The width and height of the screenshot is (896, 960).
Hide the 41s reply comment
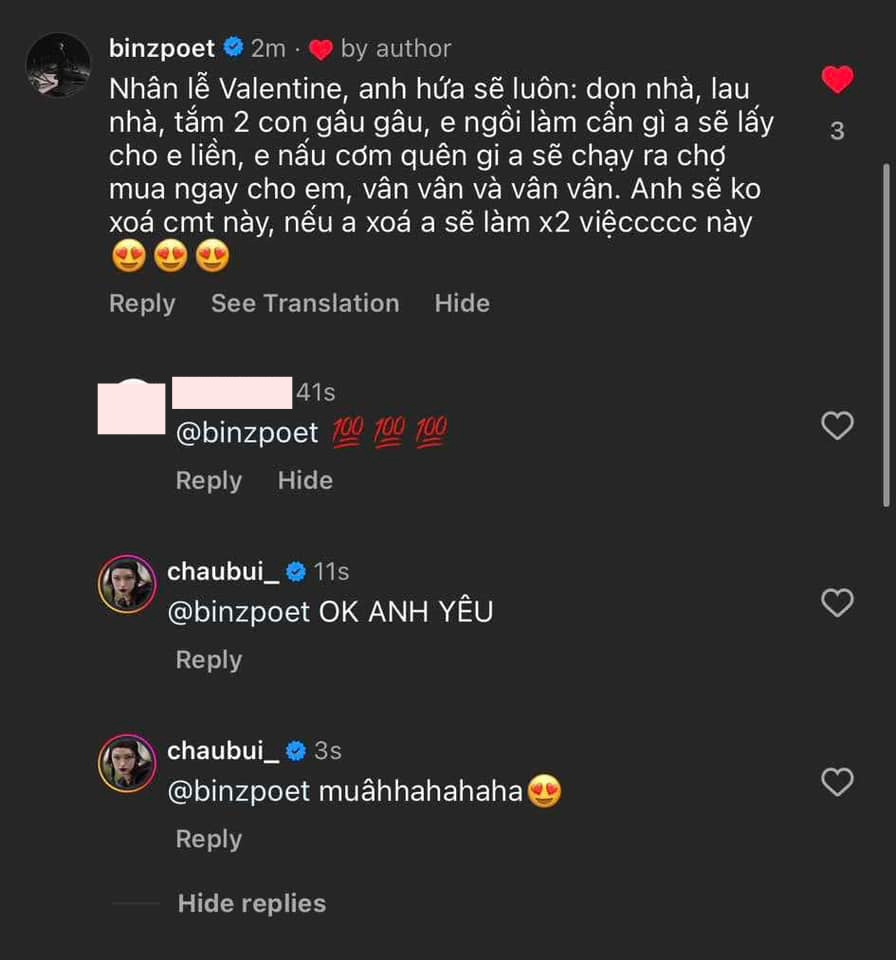click(x=305, y=481)
